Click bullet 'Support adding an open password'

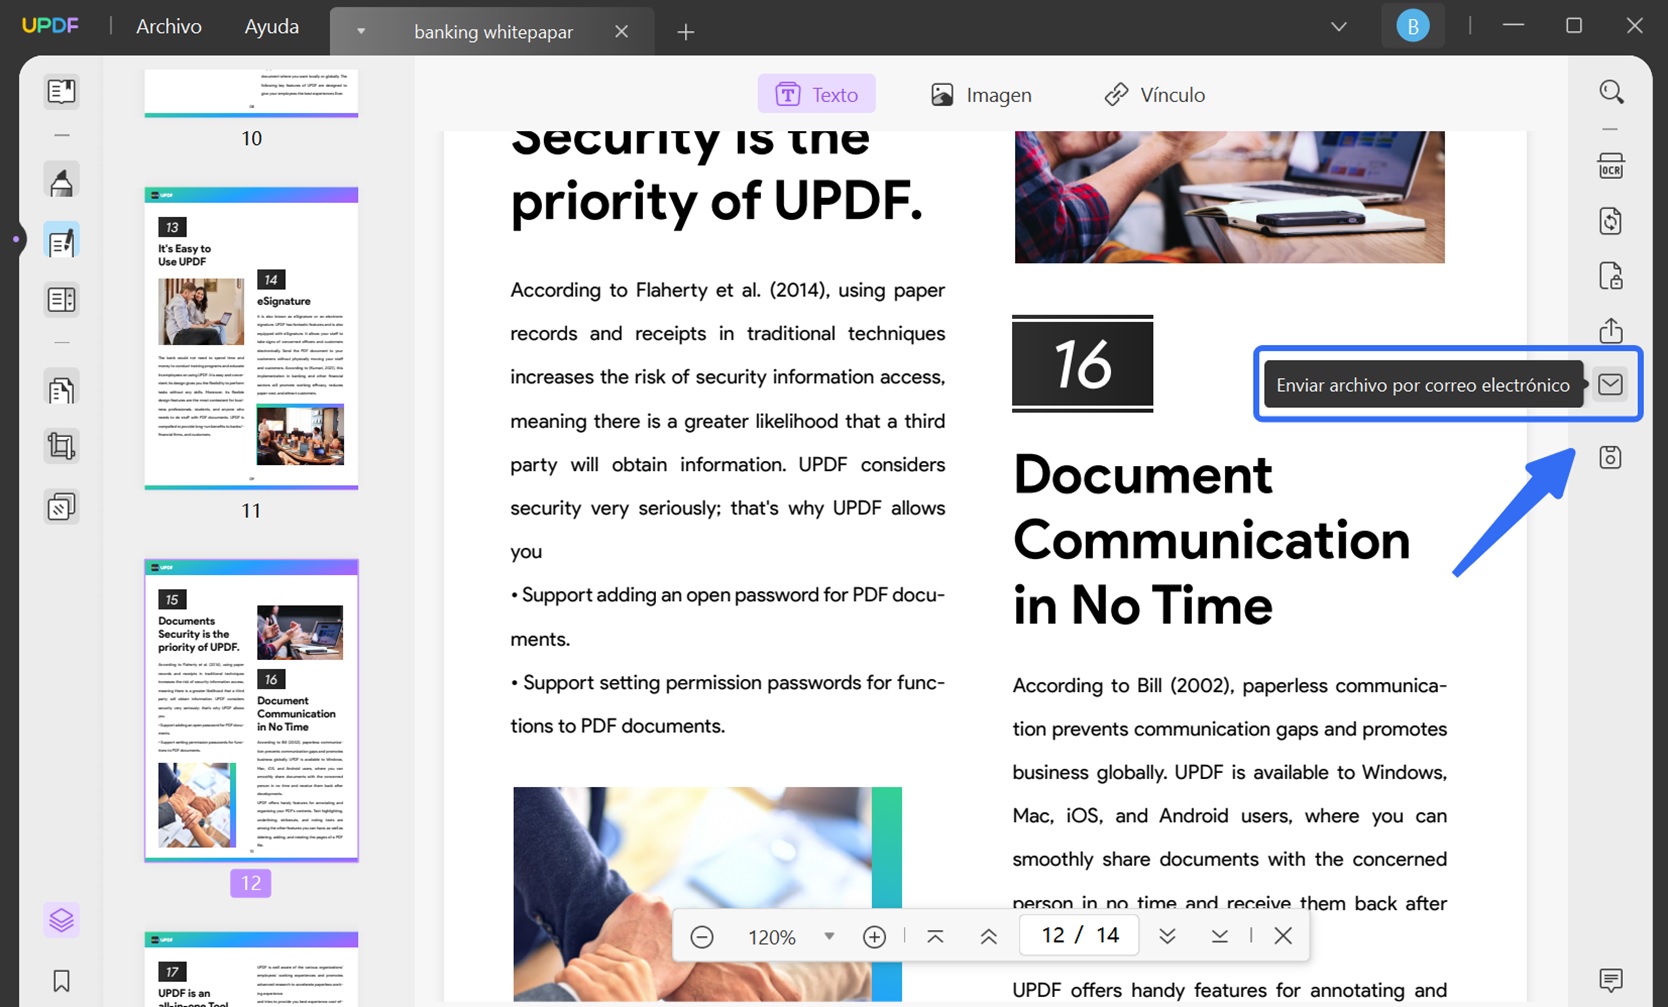click(727, 617)
